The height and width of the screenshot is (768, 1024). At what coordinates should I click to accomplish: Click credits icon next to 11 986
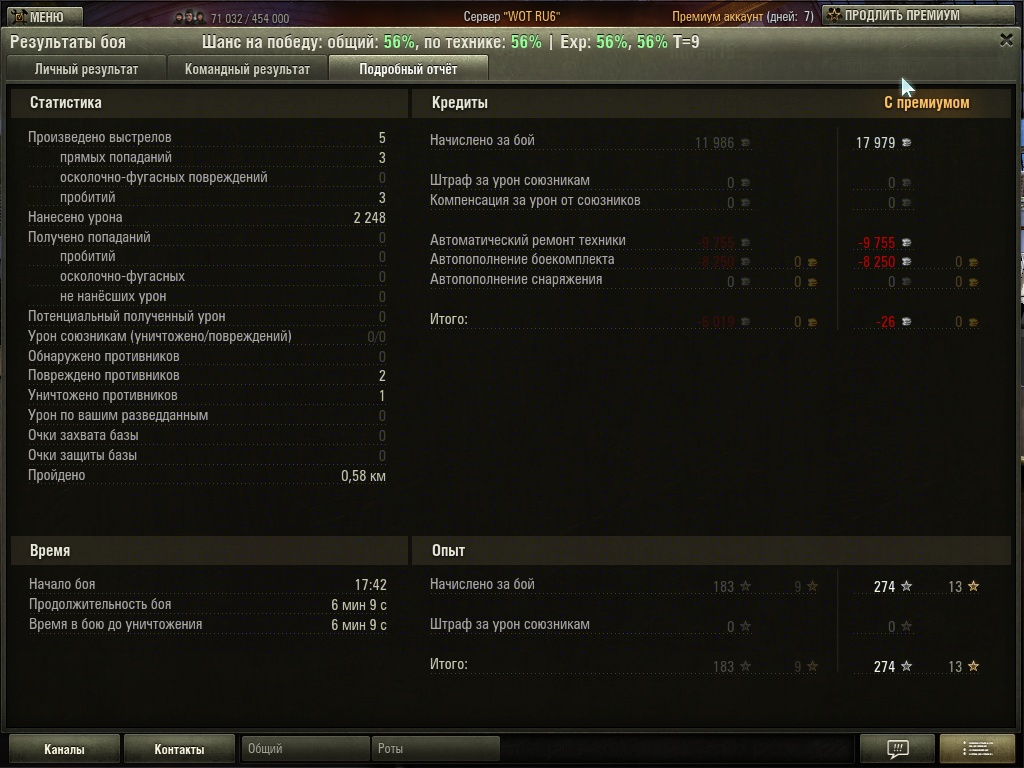[x=745, y=142]
